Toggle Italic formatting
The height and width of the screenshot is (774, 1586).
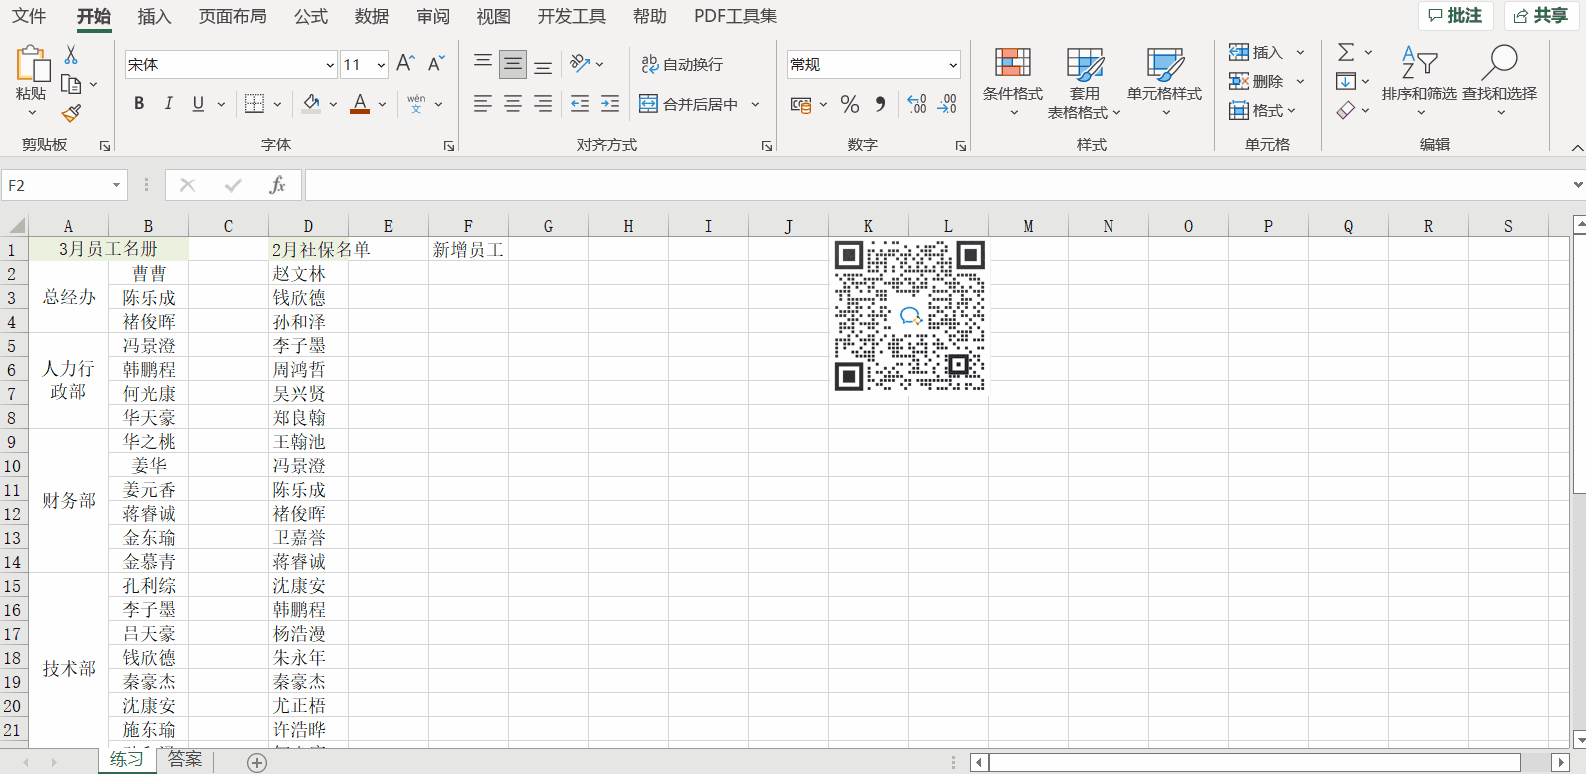(x=168, y=104)
